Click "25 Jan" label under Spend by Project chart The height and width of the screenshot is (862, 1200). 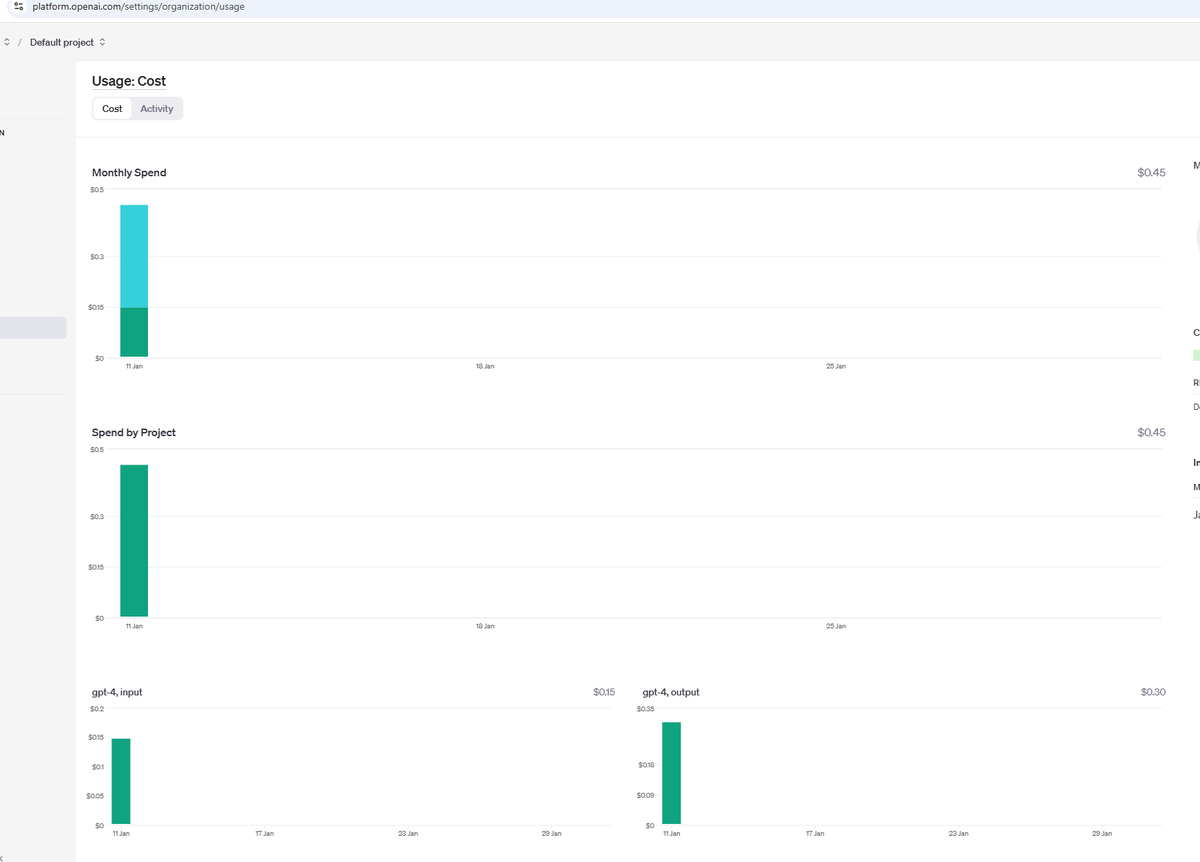coord(836,626)
